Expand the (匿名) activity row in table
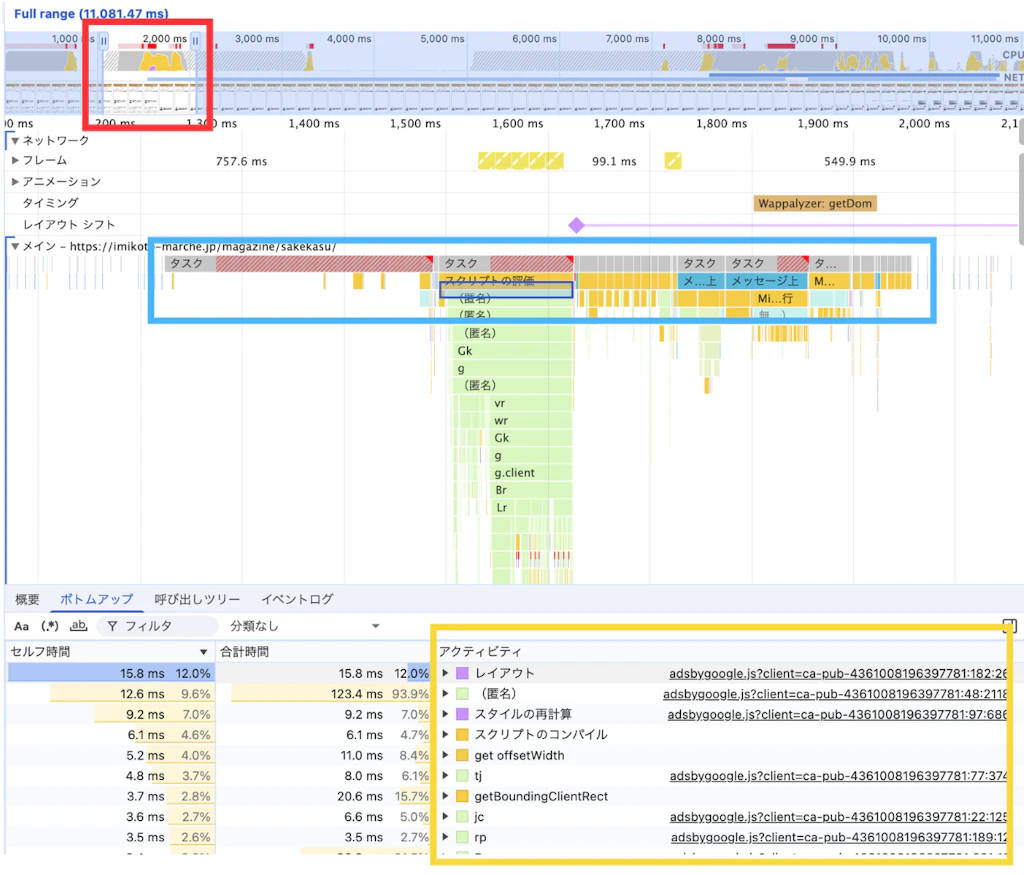Screen dimensions: 1024x875 pyautogui.click(x=445, y=693)
